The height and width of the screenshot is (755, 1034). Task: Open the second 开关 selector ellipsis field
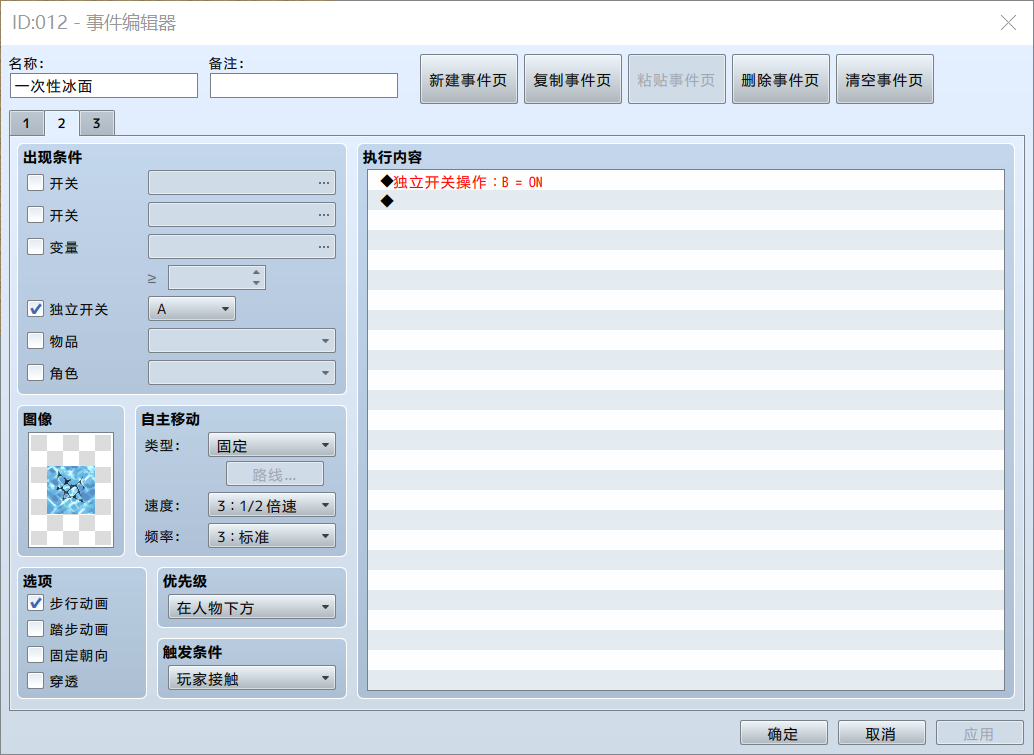tap(242, 215)
